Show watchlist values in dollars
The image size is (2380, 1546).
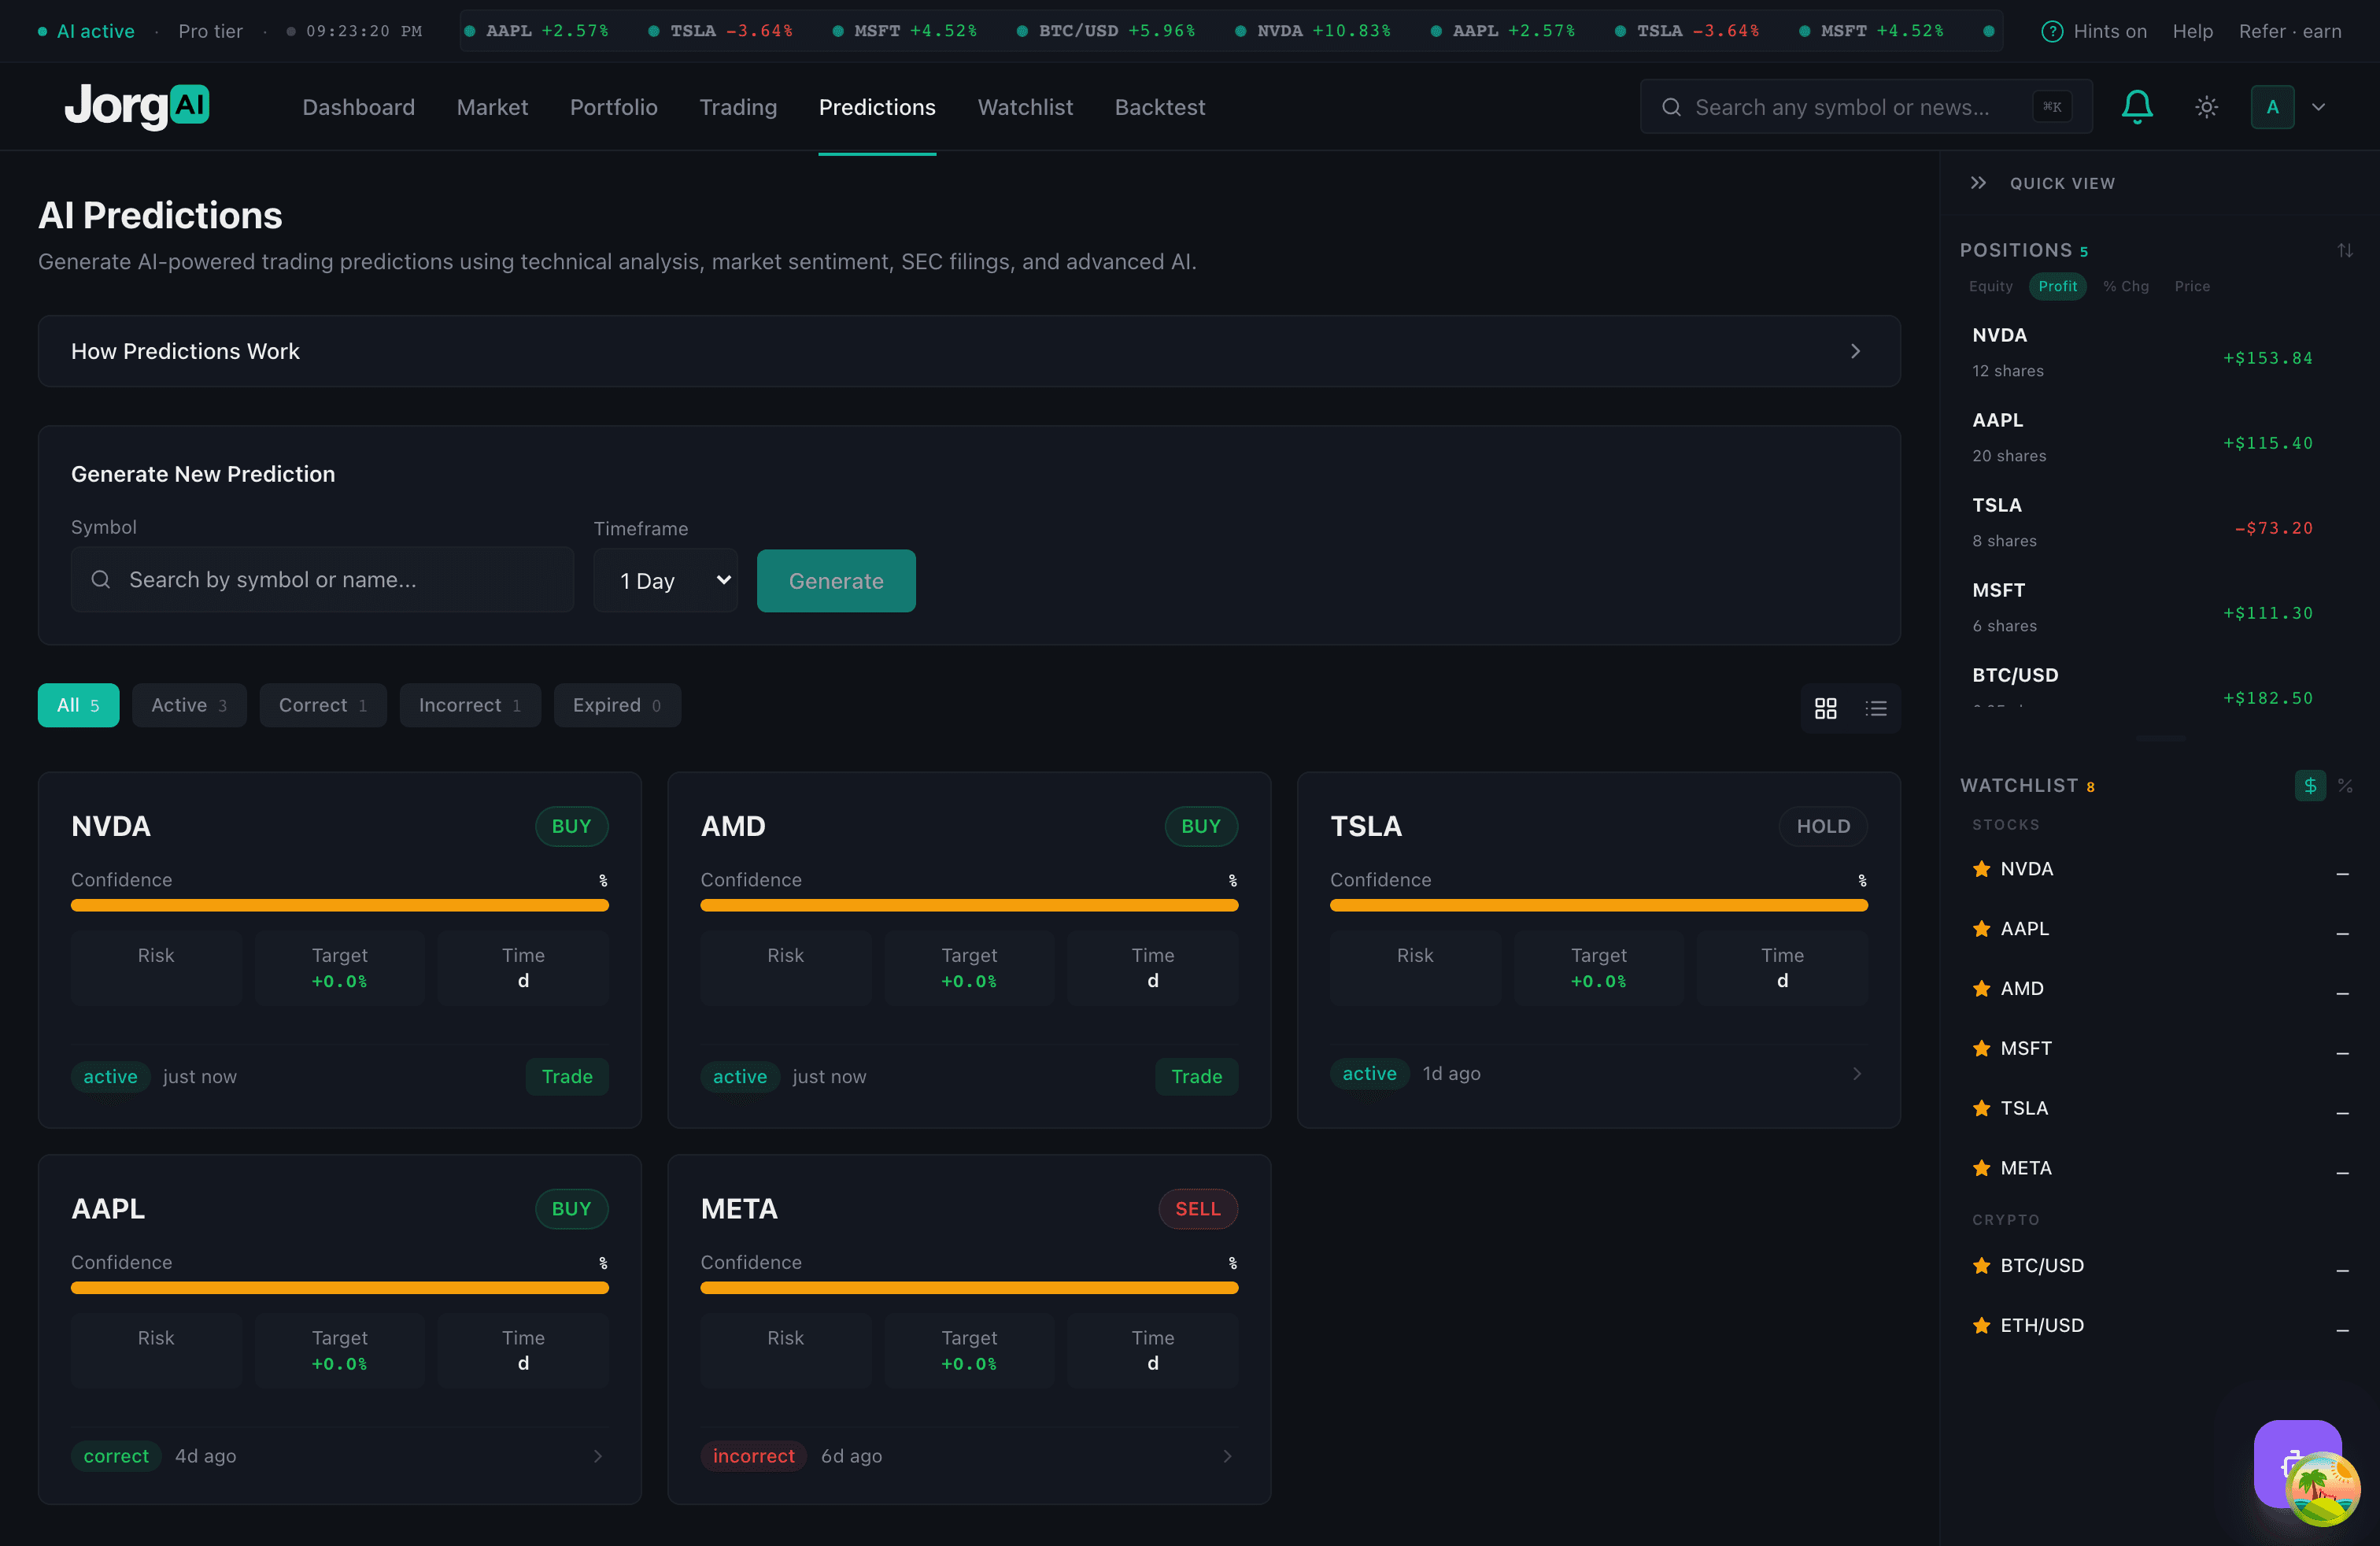click(x=2310, y=786)
